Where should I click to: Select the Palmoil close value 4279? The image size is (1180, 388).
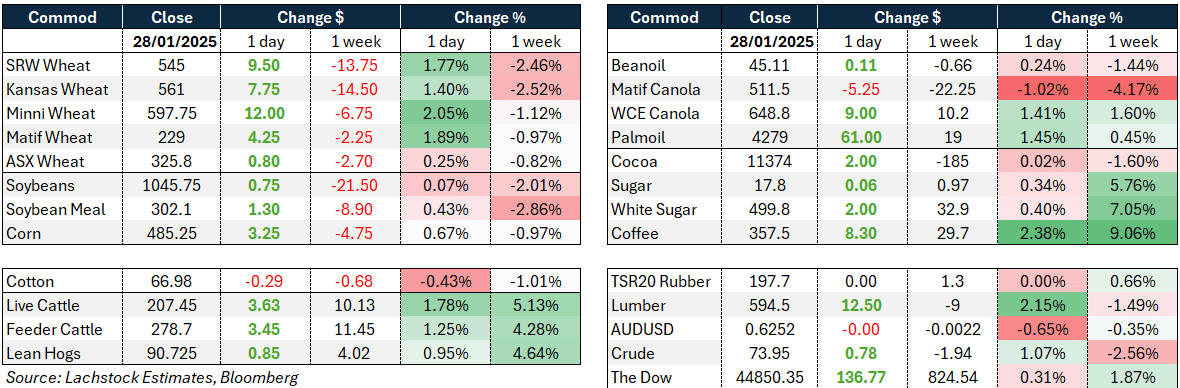tap(770, 138)
